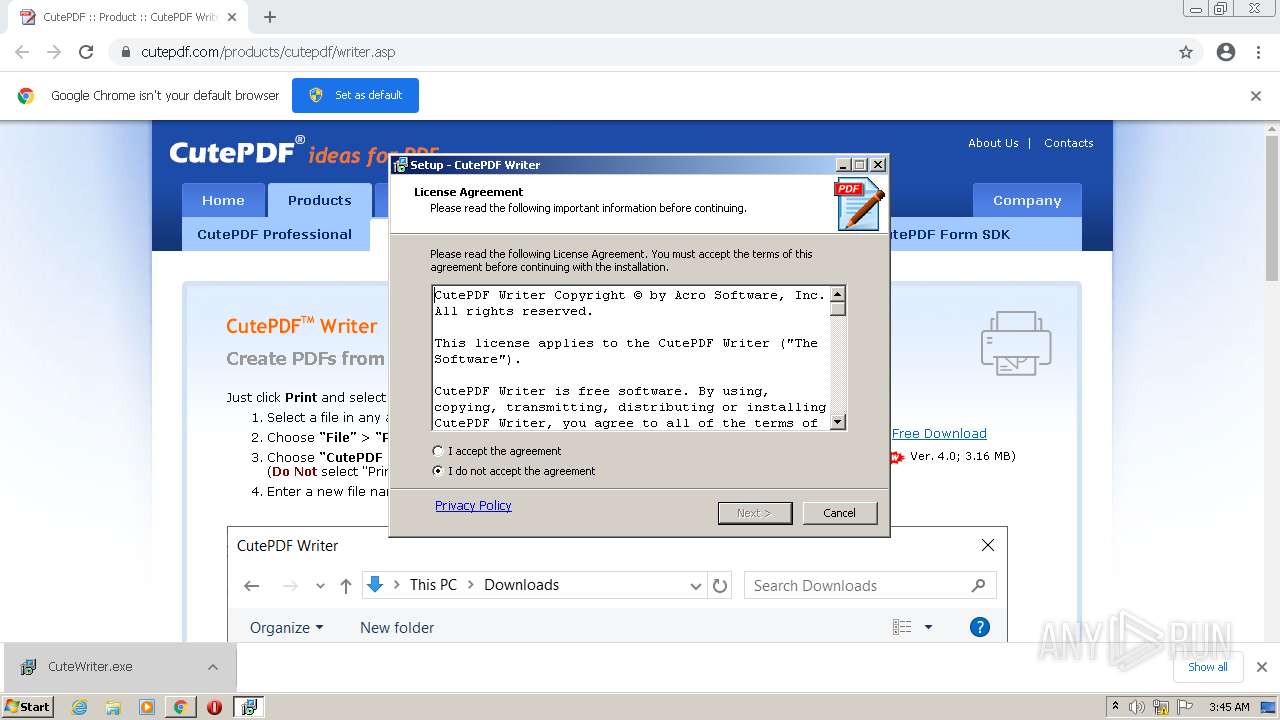Click the Downloads breadcrumb in file dialog
1280x720 pixels.
[x=521, y=585]
